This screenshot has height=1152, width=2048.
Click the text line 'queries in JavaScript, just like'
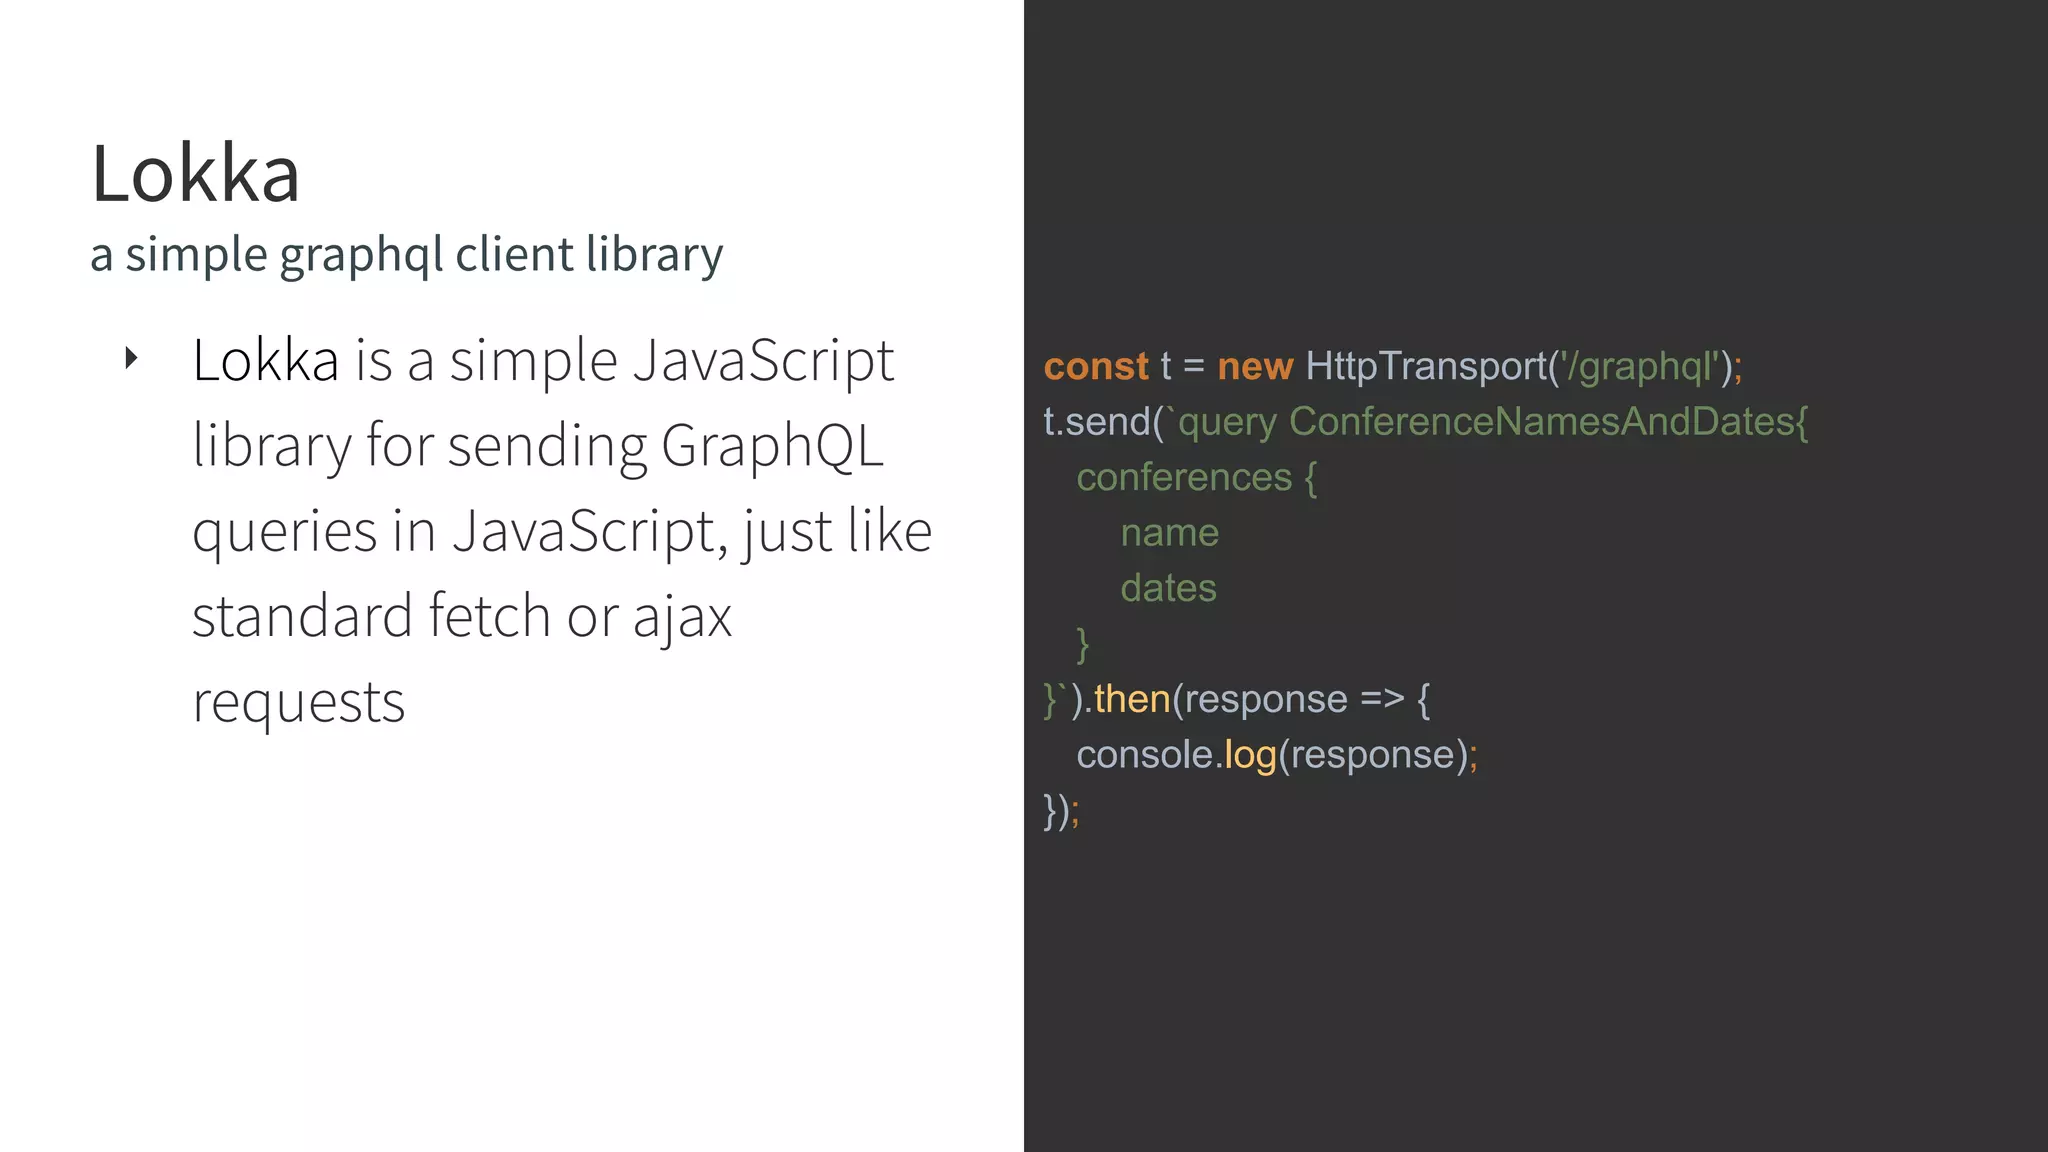click(x=562, y=531)
